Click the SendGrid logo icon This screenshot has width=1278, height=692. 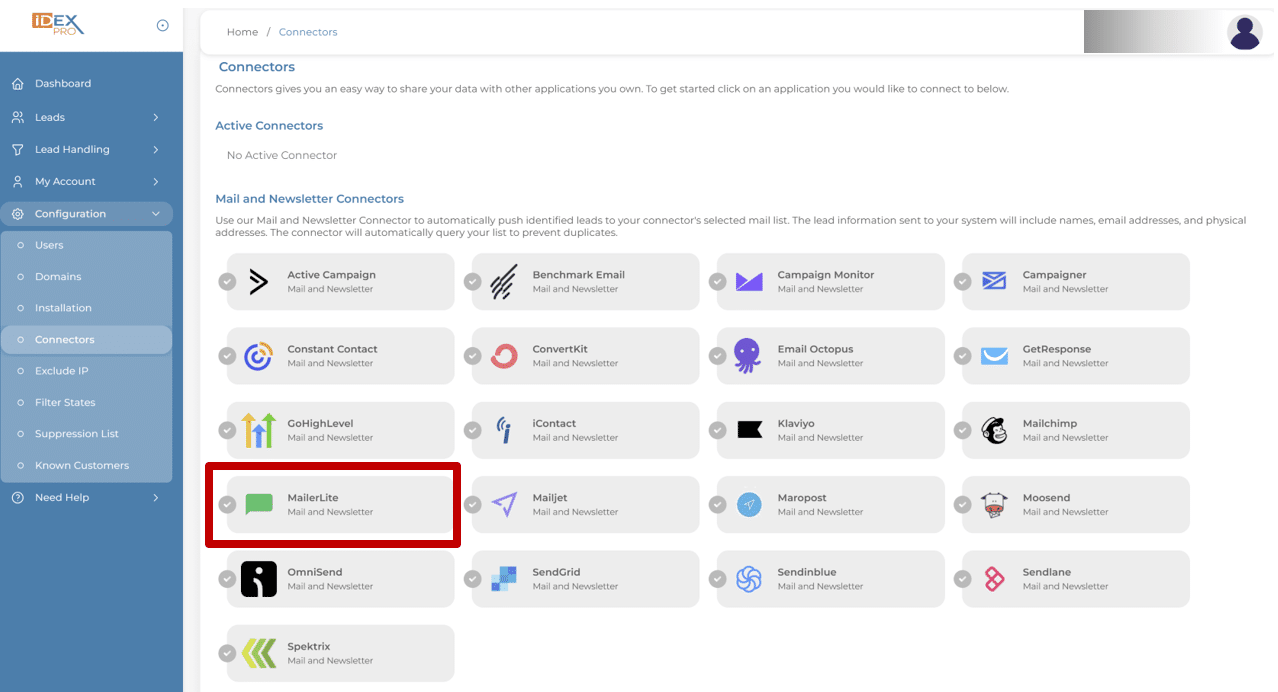coord(504,579)
